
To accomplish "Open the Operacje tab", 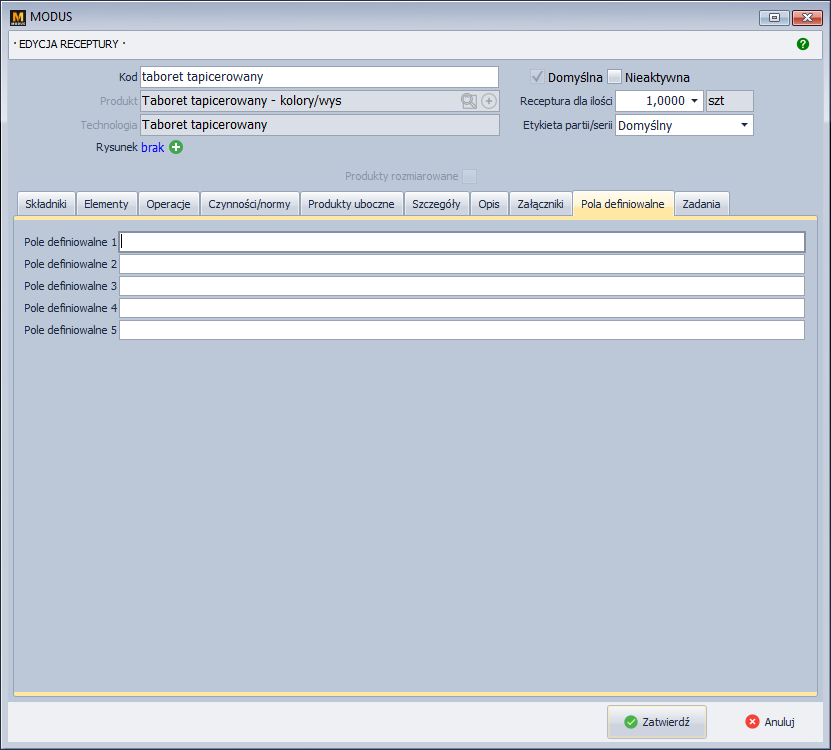I will (x=168, y=204).
